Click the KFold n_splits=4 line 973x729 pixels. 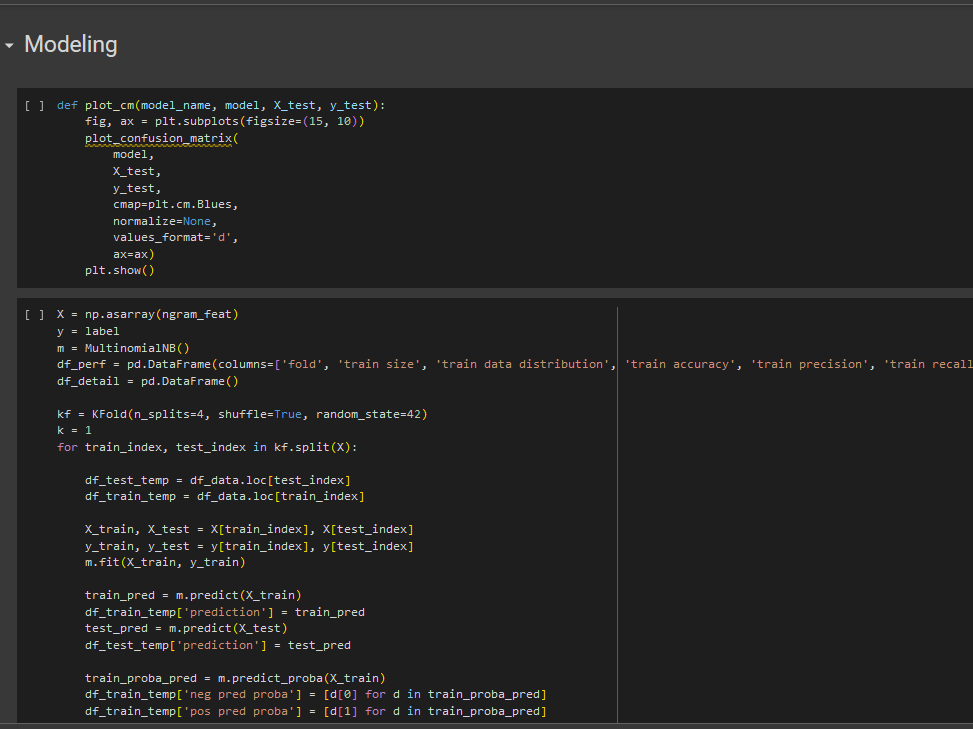coord(242,414)
